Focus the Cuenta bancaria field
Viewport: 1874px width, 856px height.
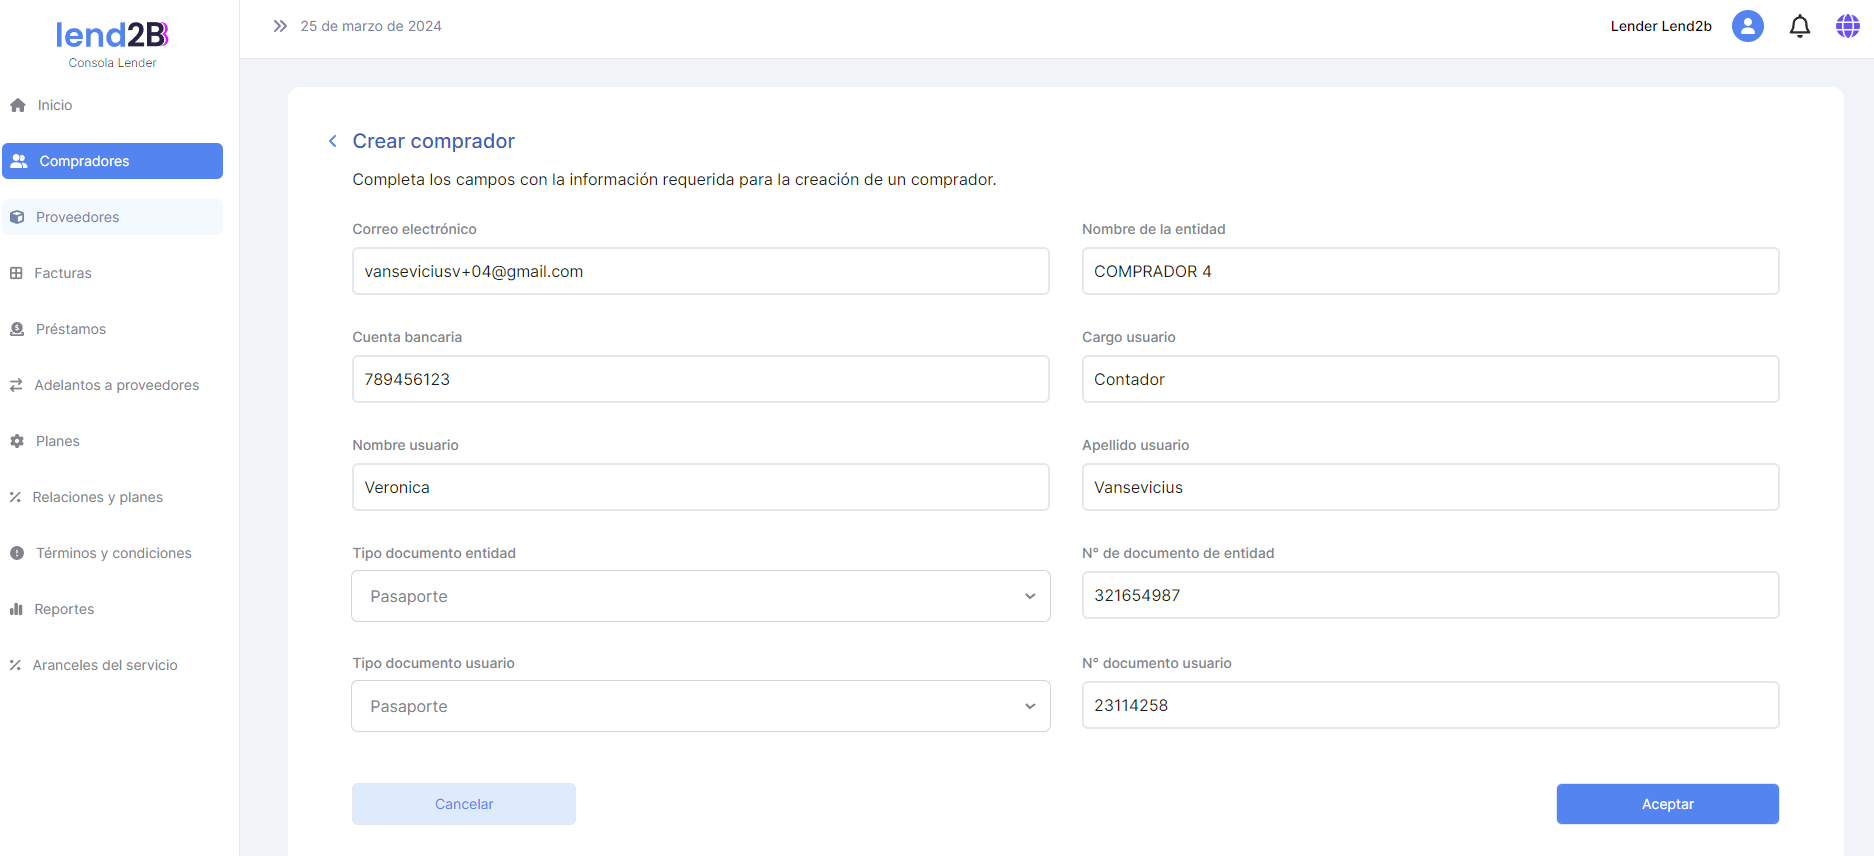coord(700,379)
